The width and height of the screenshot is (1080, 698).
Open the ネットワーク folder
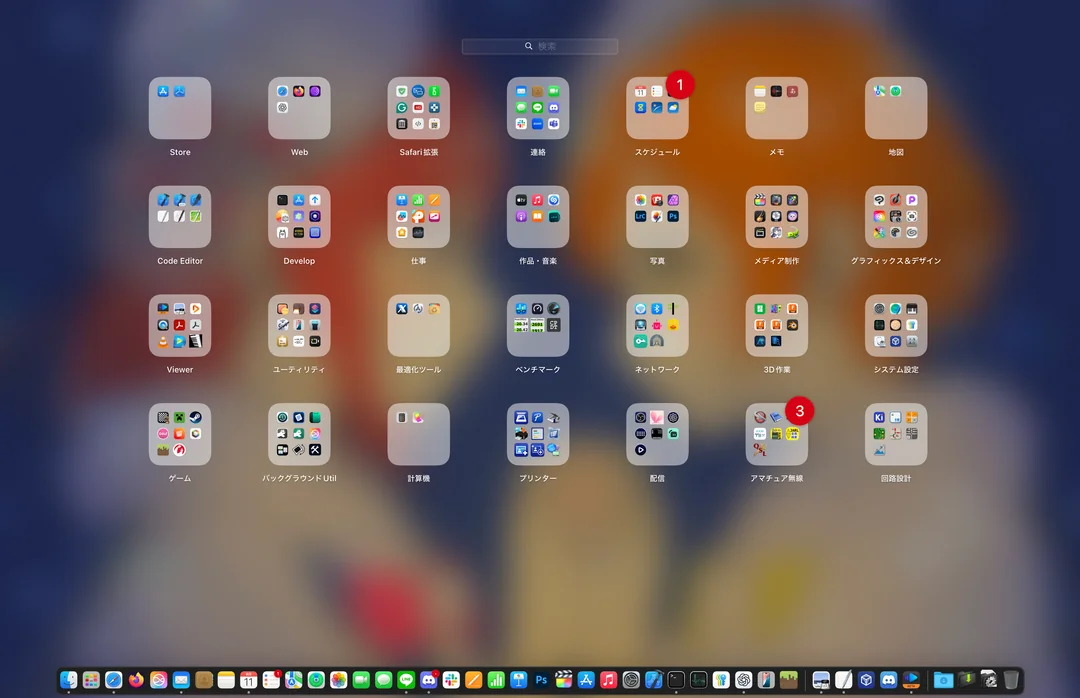657,325
